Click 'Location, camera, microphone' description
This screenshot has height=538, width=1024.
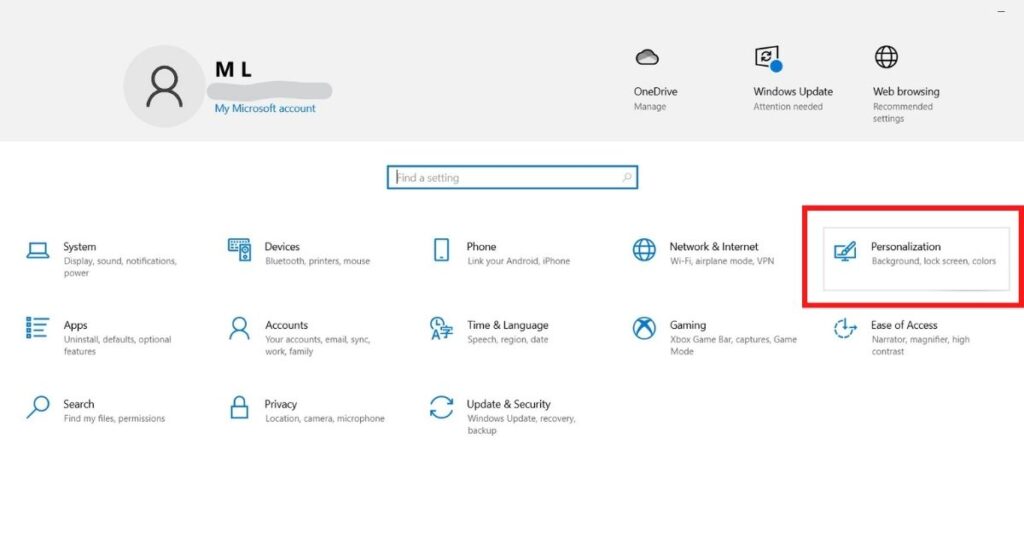325,419
